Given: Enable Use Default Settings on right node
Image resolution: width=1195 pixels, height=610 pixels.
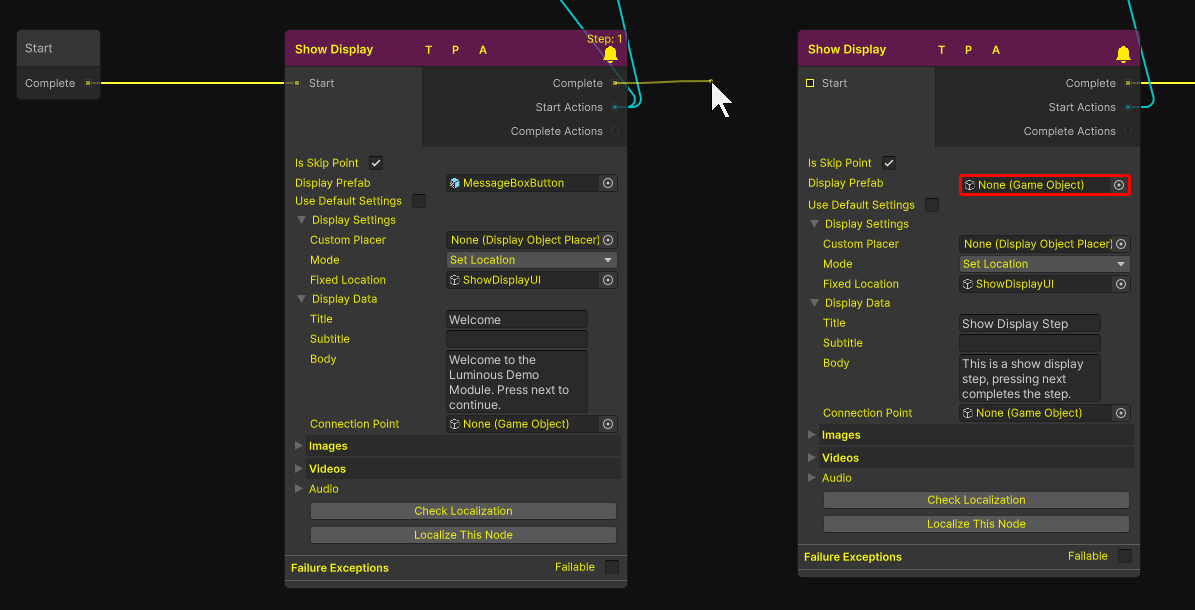Looking at the screenshot, I should 932,205.
